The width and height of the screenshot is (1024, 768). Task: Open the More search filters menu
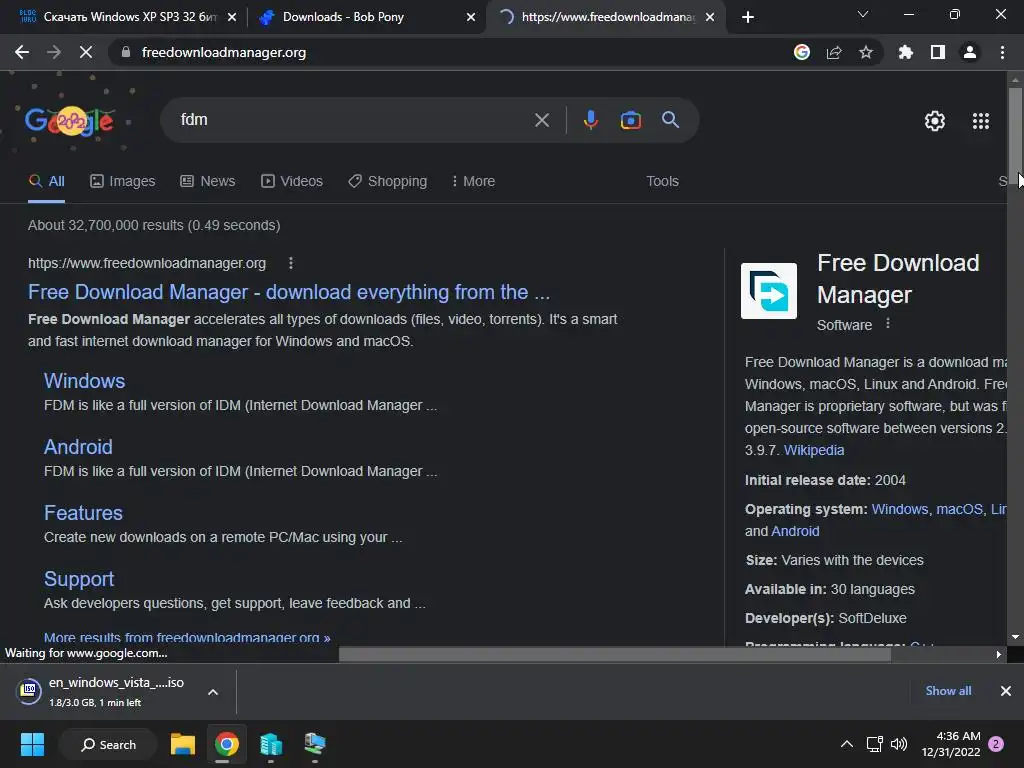[x=473, y=182]
